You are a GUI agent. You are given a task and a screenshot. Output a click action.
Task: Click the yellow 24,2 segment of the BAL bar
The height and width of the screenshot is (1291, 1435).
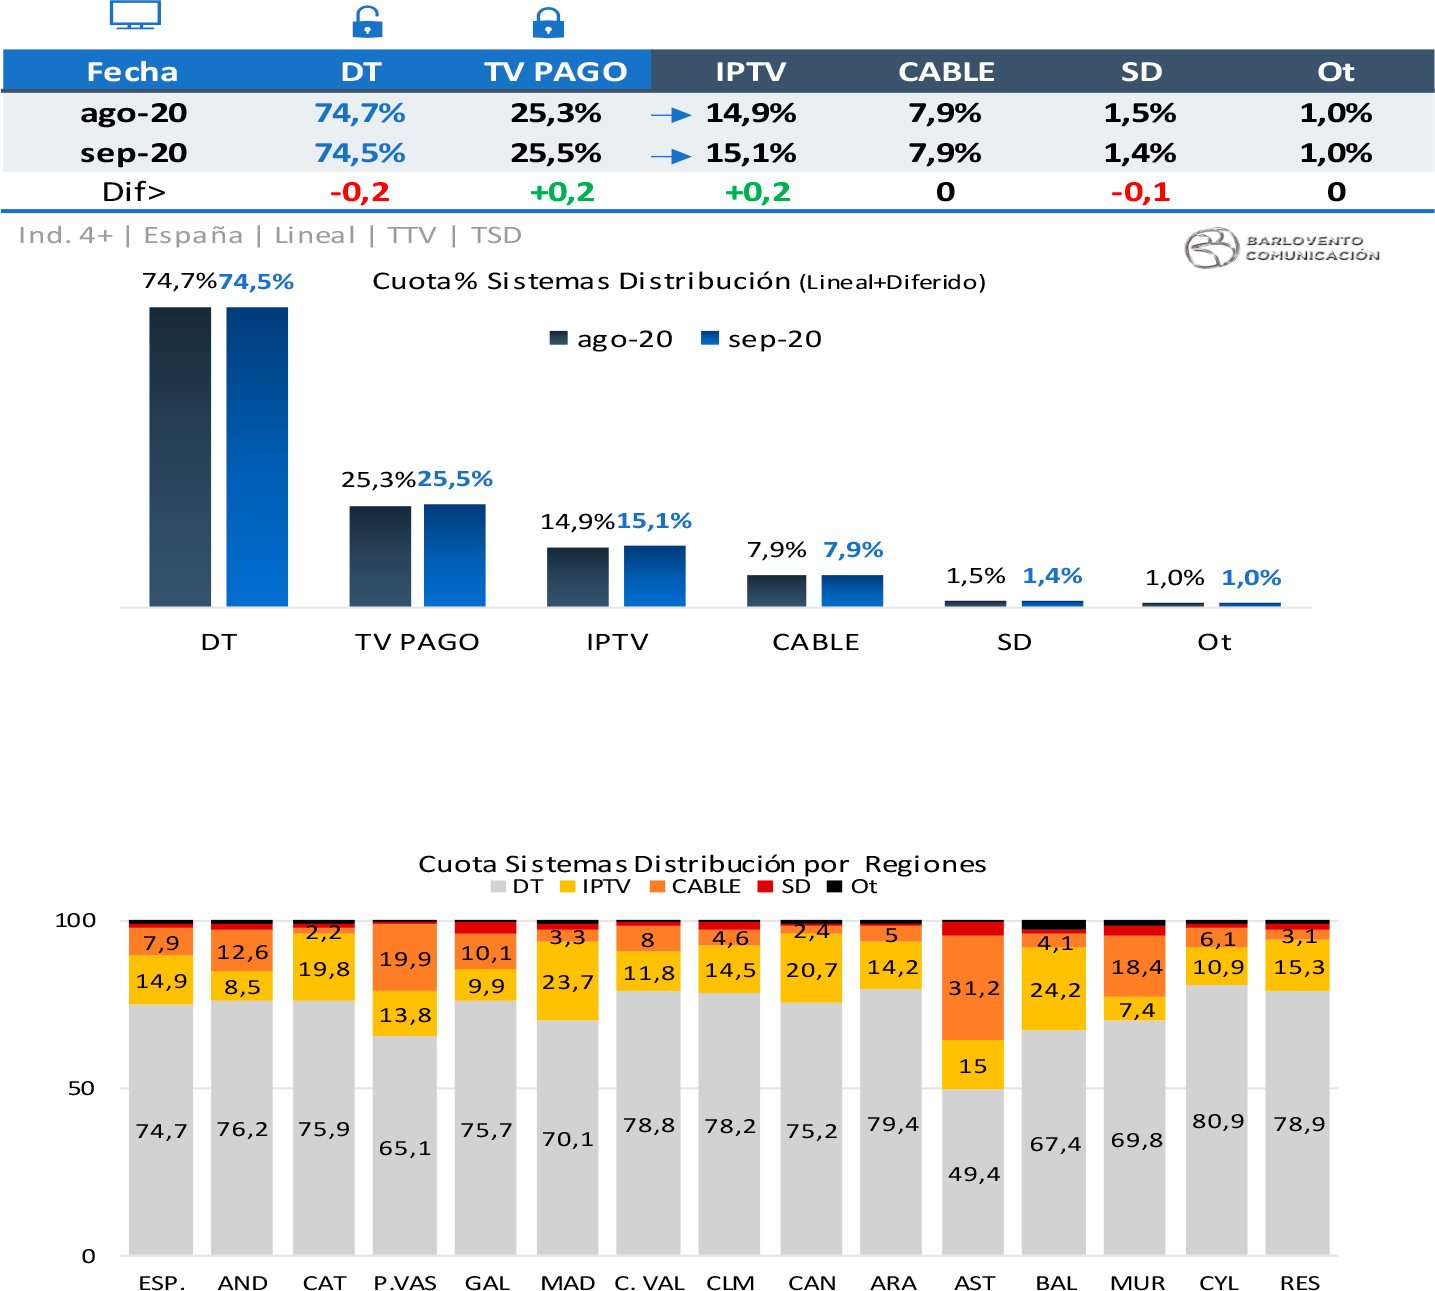coord(1054,989)
